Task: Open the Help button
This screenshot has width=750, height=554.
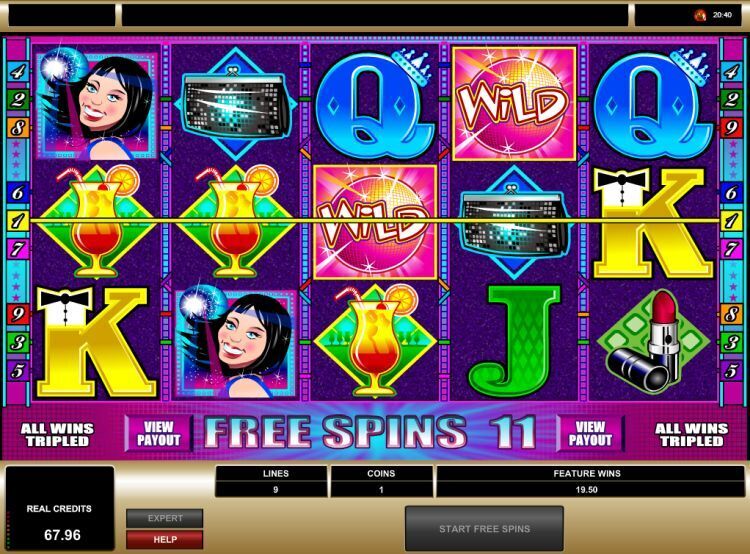Action: (165, 539)
